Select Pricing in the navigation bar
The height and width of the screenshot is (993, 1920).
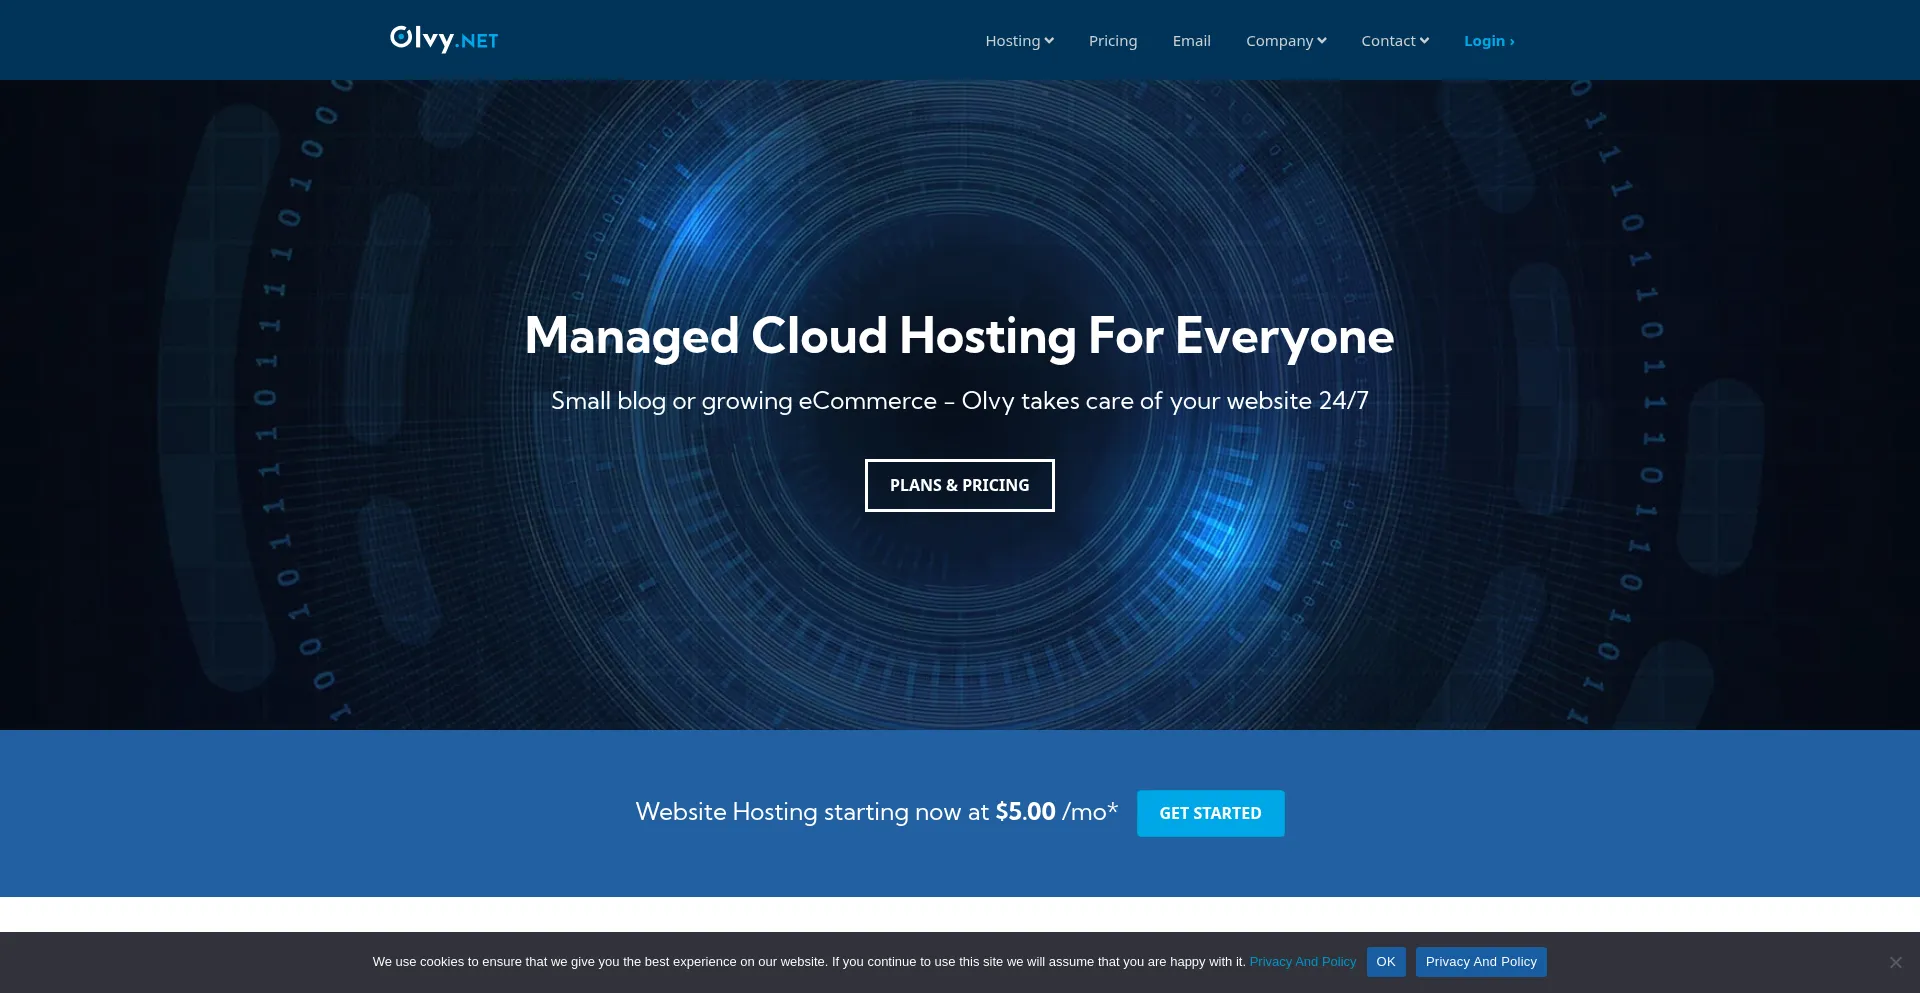click(x=1113, y=41)
